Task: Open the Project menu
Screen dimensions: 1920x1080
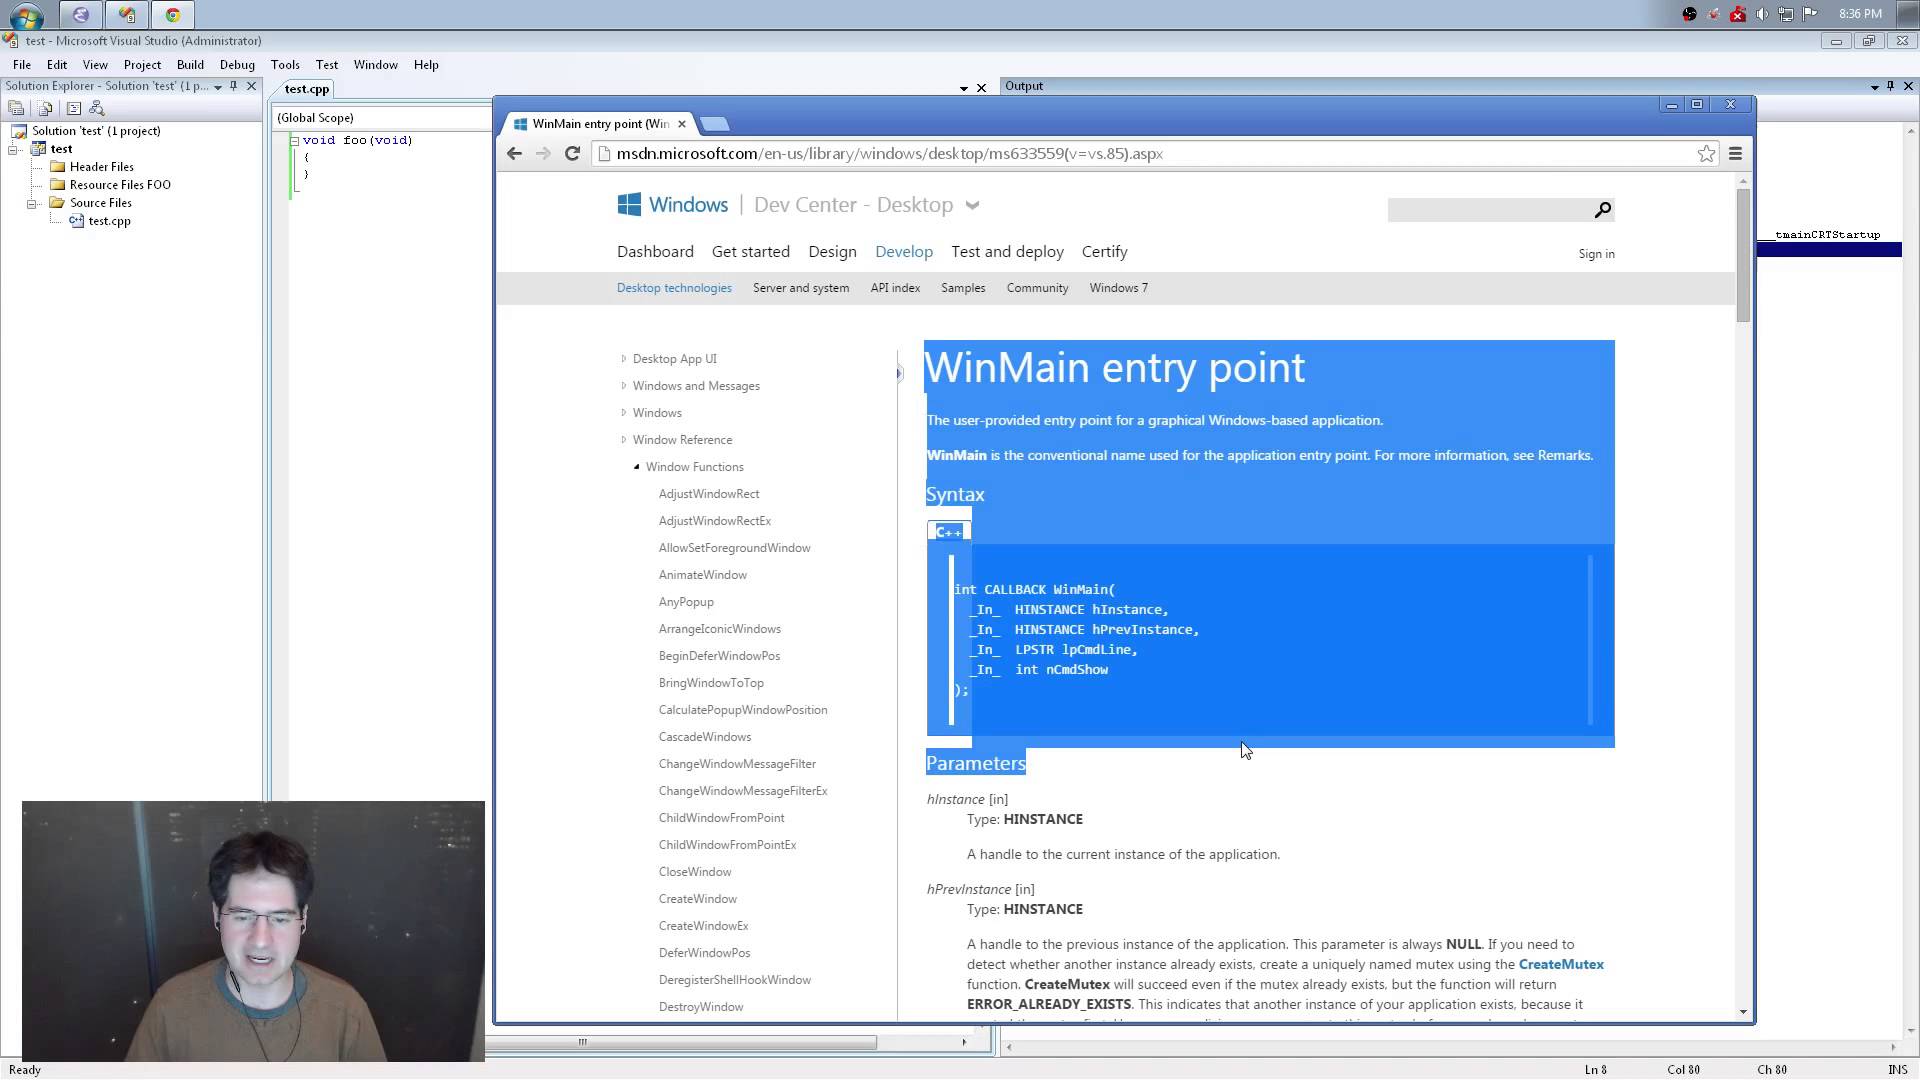Action: (x=142, y=64)
